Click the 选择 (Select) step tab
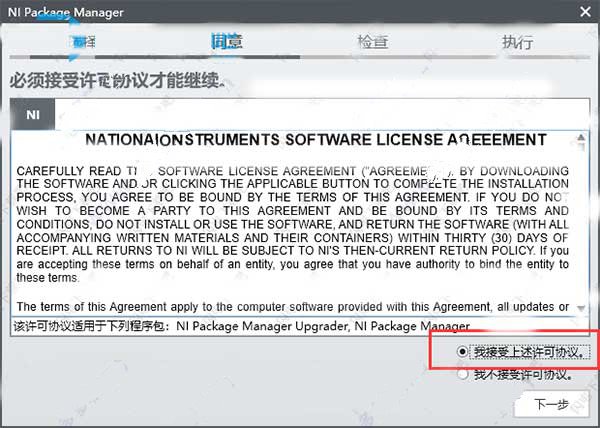This screenshot has width=600, height=428. (84, 42)
